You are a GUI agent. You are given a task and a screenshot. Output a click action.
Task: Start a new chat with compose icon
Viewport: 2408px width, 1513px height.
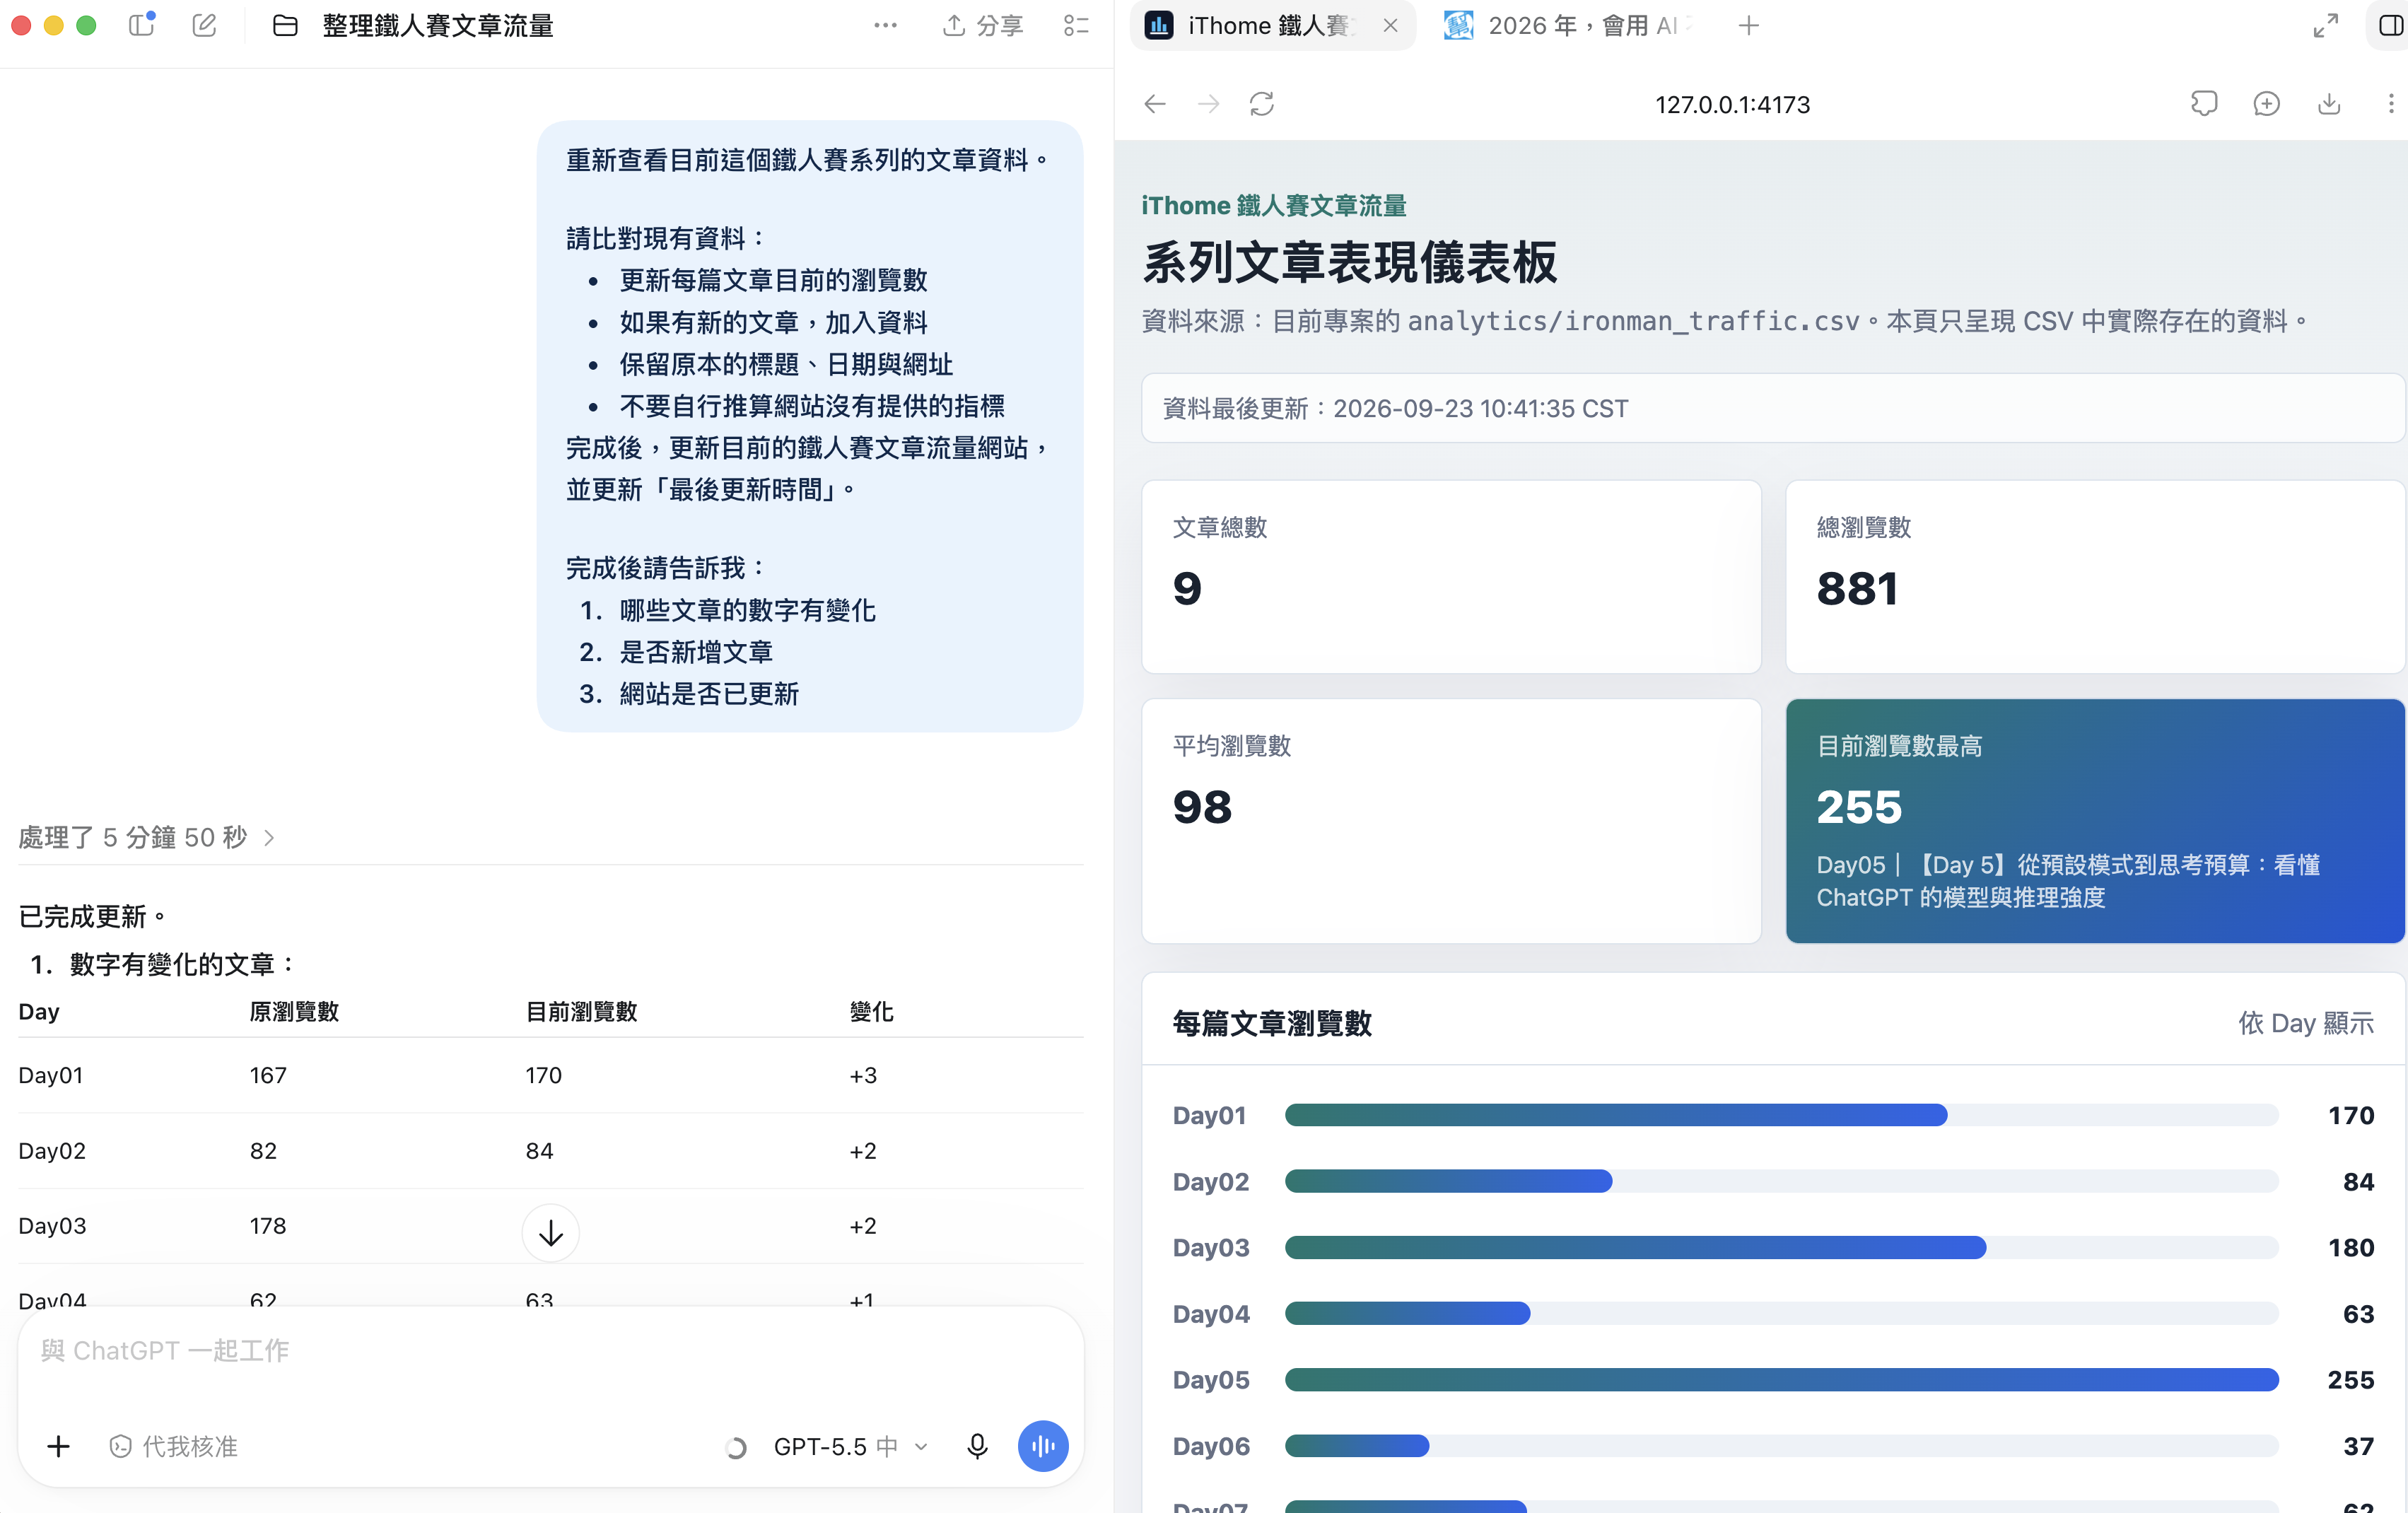point(204,25)
